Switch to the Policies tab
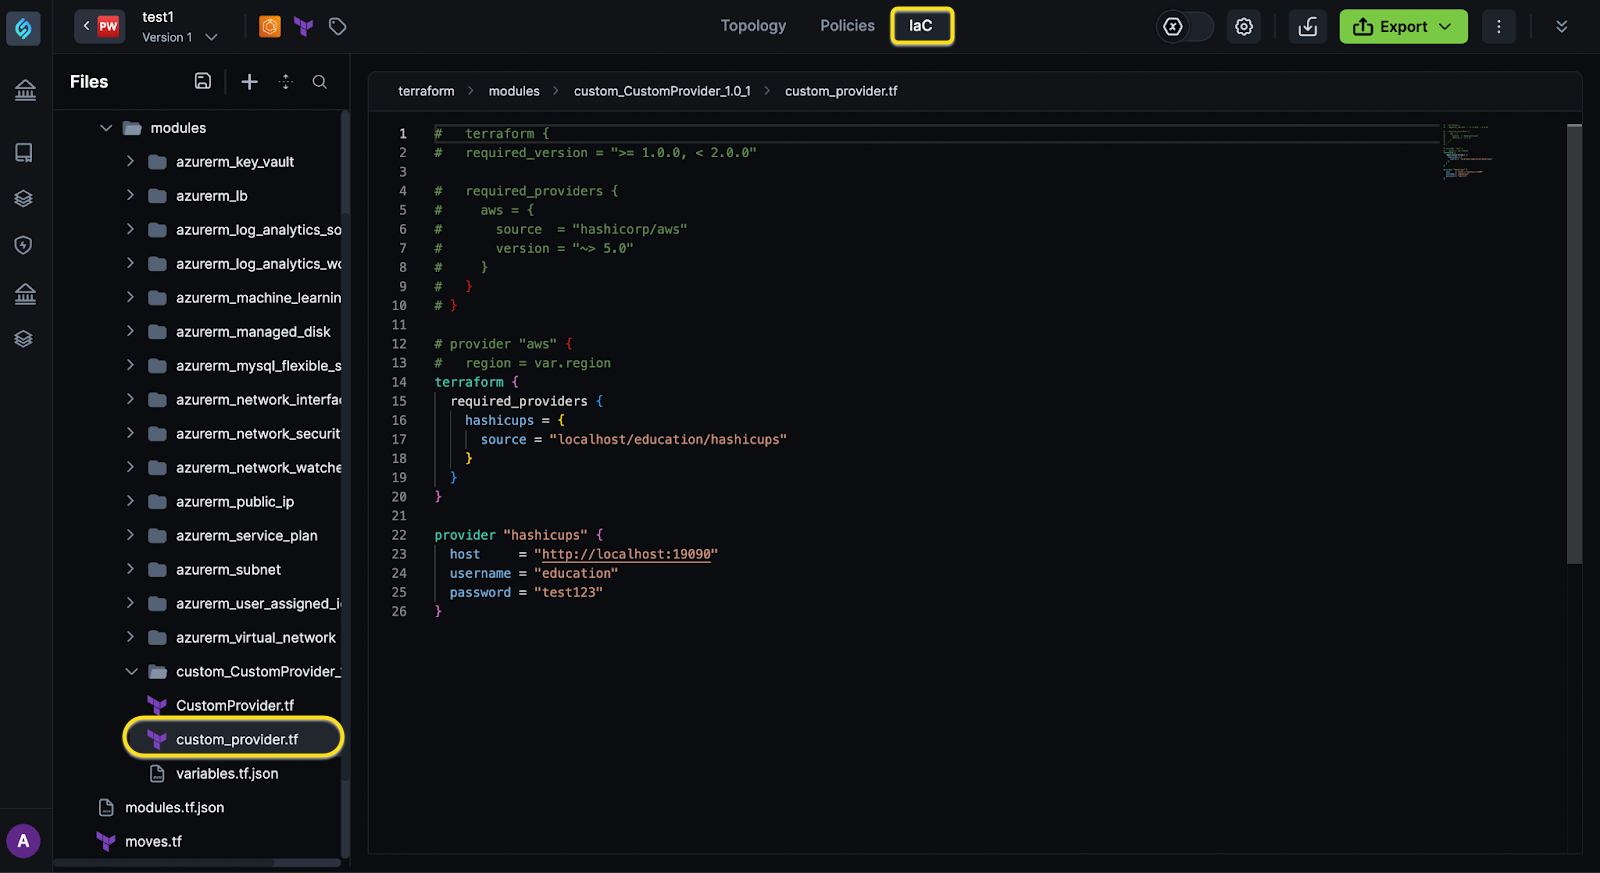 click(847, 26)
